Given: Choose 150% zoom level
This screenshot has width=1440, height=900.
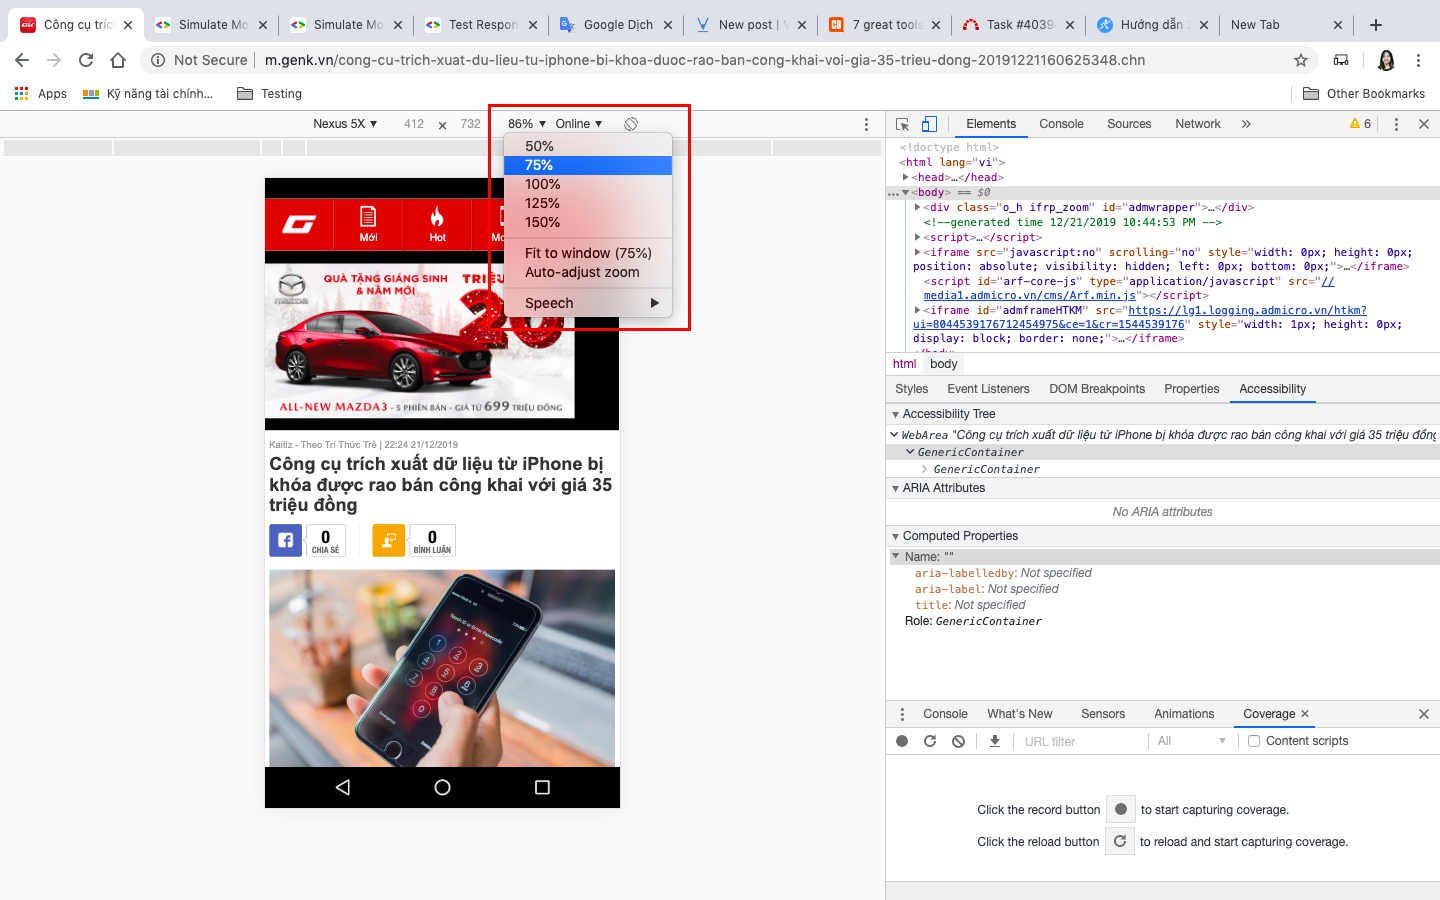Looking at the screenshot, I should tap(588, 222).
